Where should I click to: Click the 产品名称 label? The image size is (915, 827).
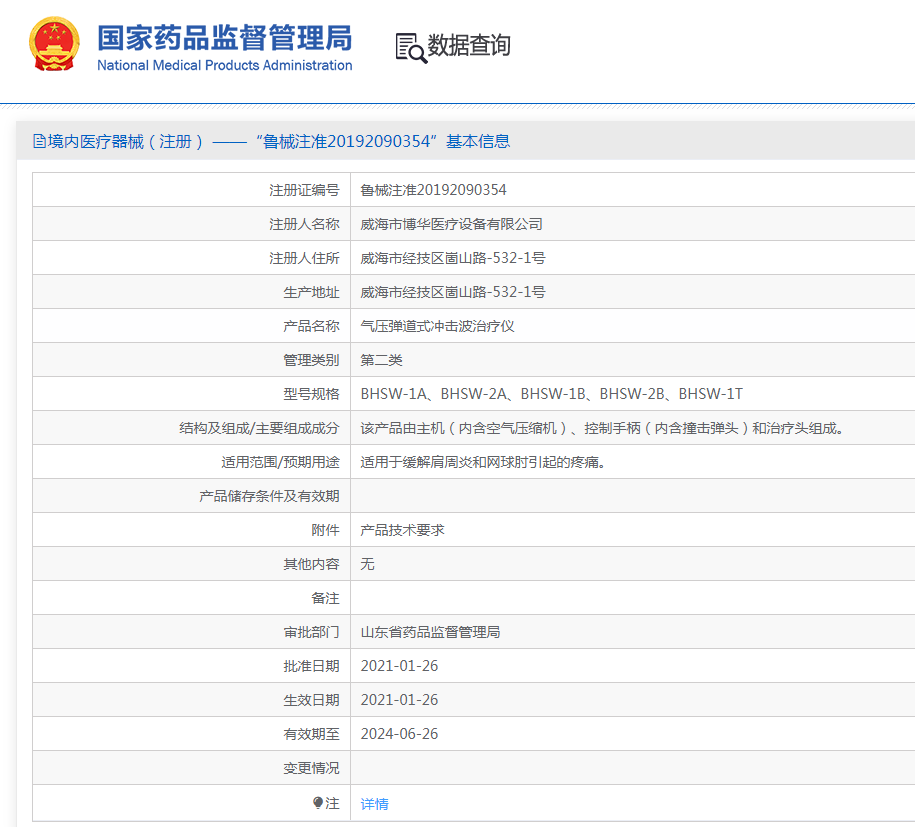click(311, 326)
